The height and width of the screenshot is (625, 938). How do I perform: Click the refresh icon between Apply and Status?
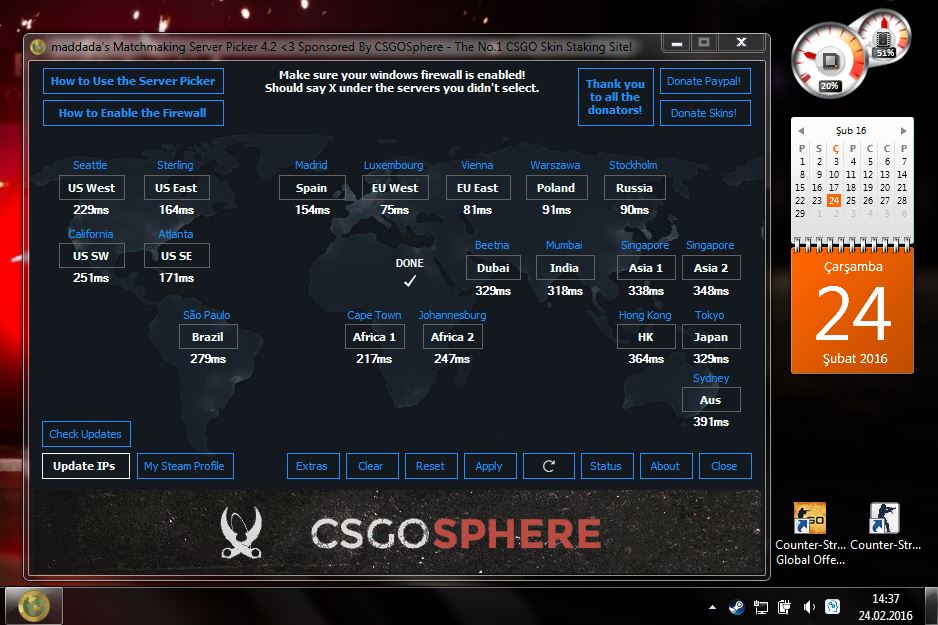tap(548, 466)
